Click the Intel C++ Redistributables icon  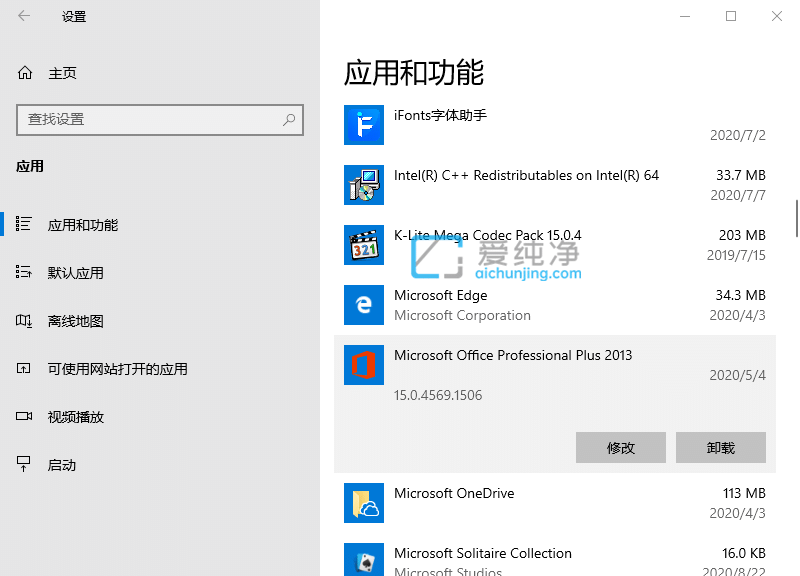[363, 185]
